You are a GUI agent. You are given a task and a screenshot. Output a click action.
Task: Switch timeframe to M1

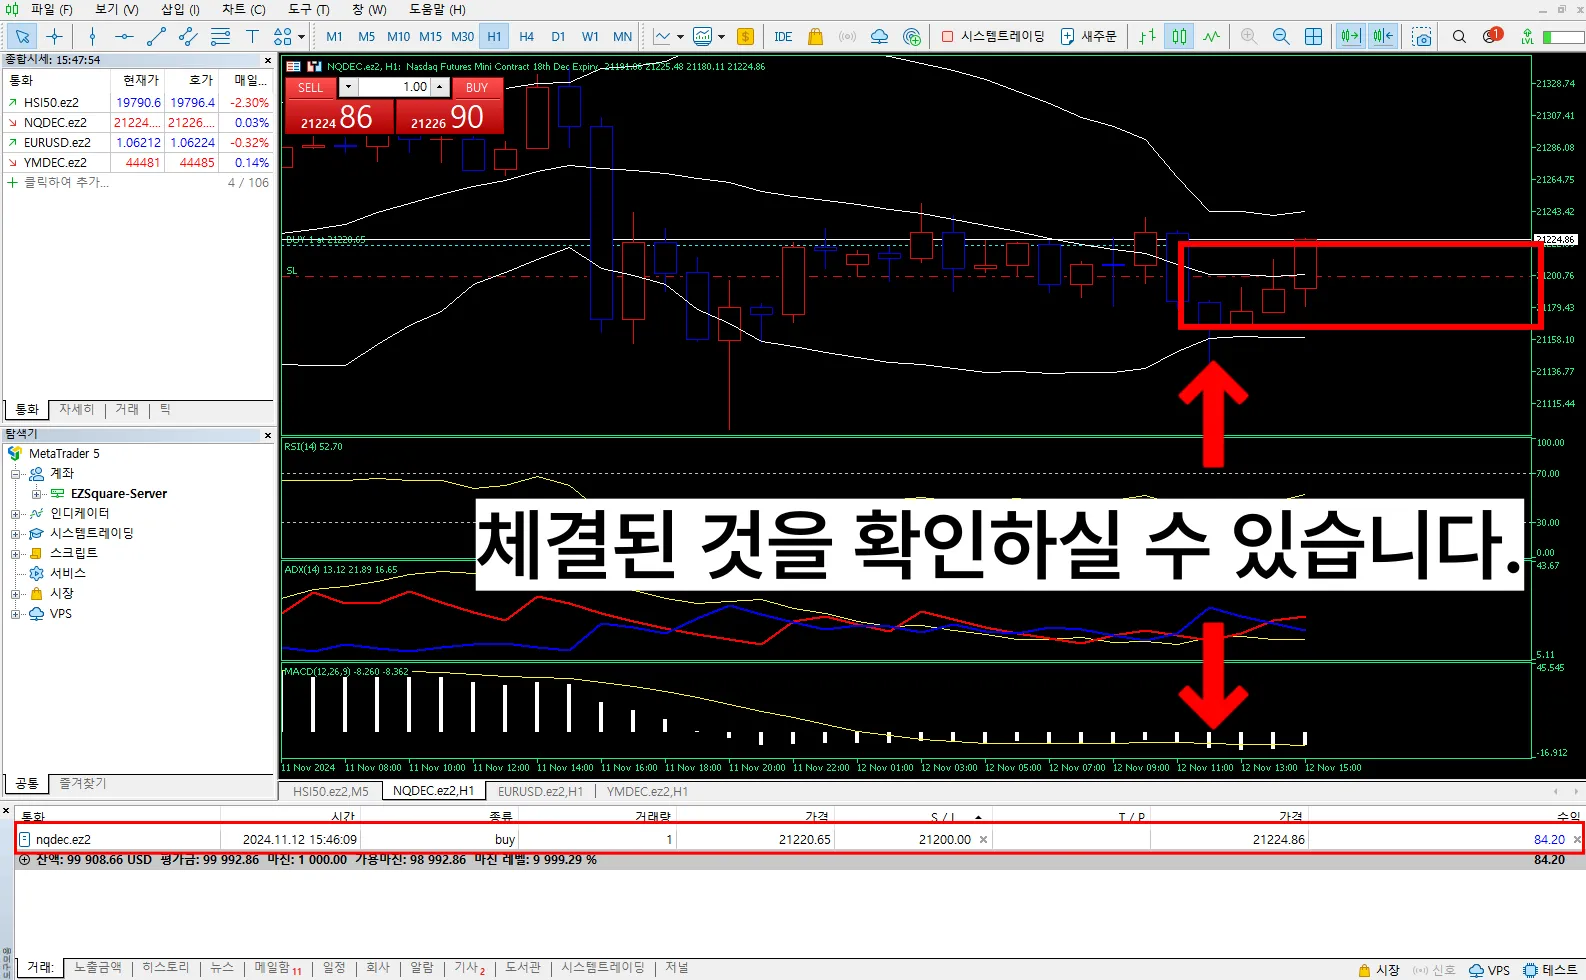click(334, 36)
